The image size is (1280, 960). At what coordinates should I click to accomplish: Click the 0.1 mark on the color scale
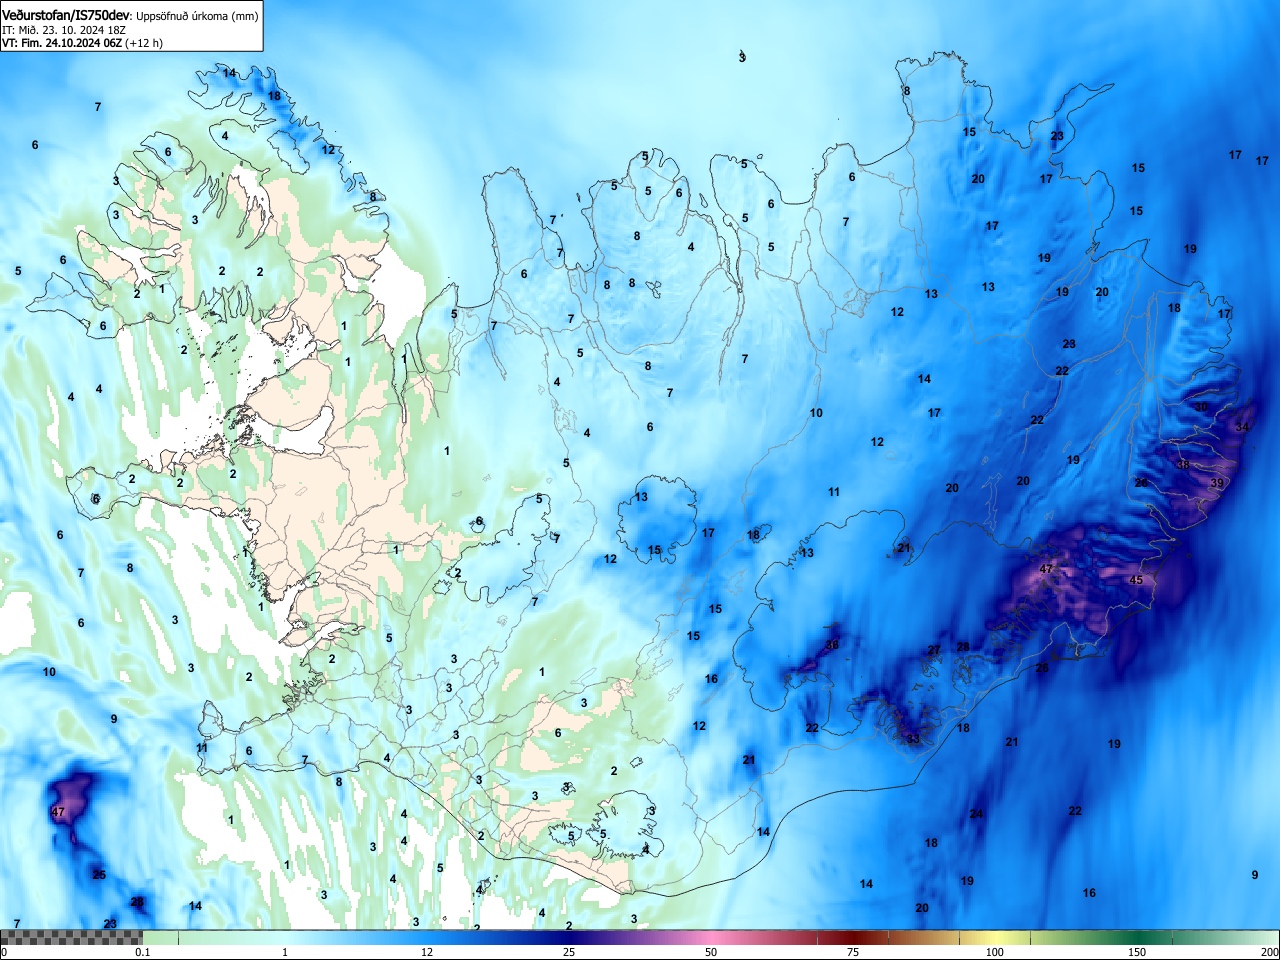(x=143, y=952)
